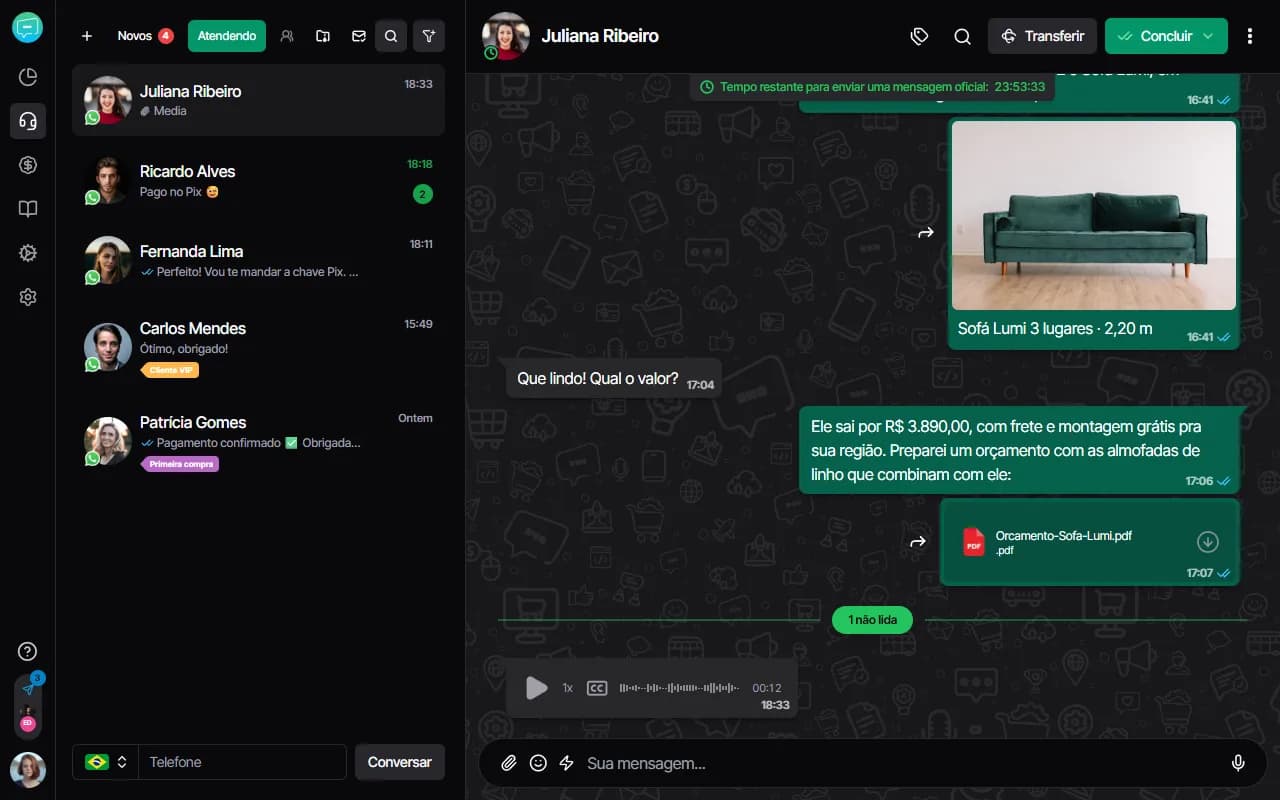Toggle CC captions on the audio message
Screen dimensions: 1280x800
click(x=597, y=688)
